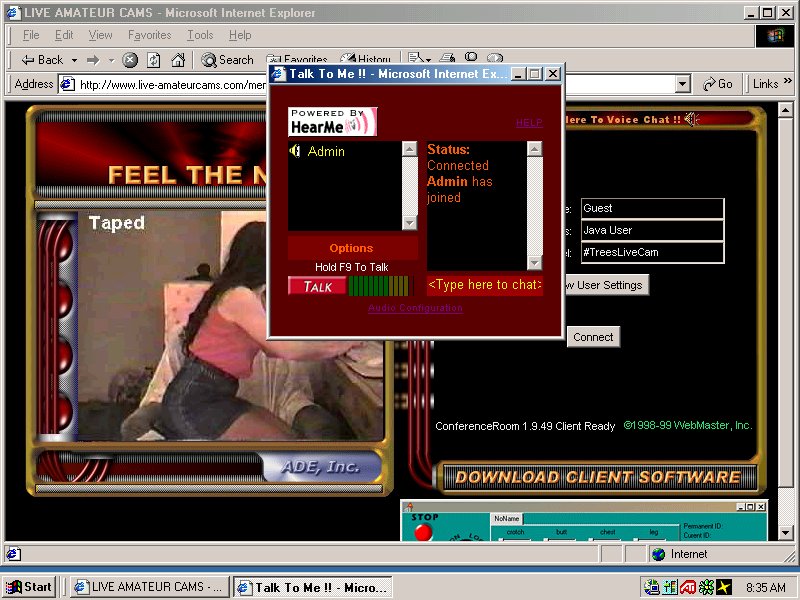The image size is (800, 600).
Task: Open the Edit menu
Action: [64, 35]
